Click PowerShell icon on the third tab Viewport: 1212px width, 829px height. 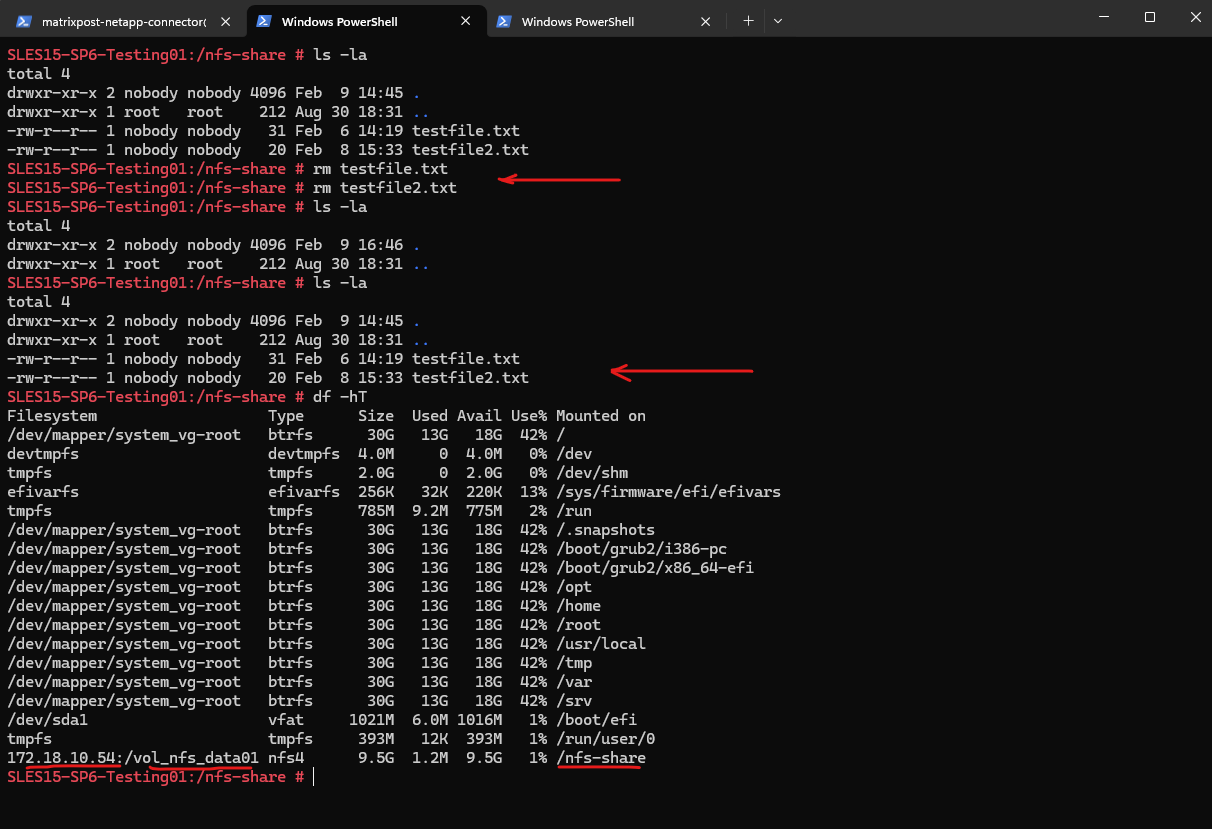coord(505,21)
